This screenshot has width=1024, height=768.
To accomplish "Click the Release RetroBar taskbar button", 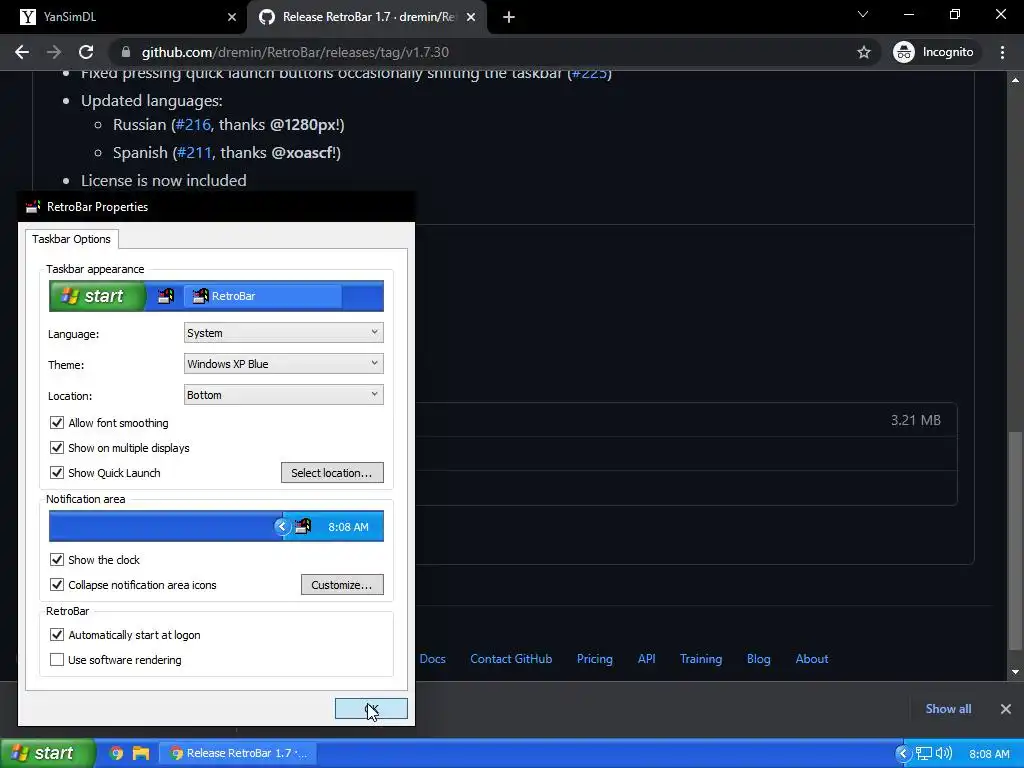I will pos(239,753).
